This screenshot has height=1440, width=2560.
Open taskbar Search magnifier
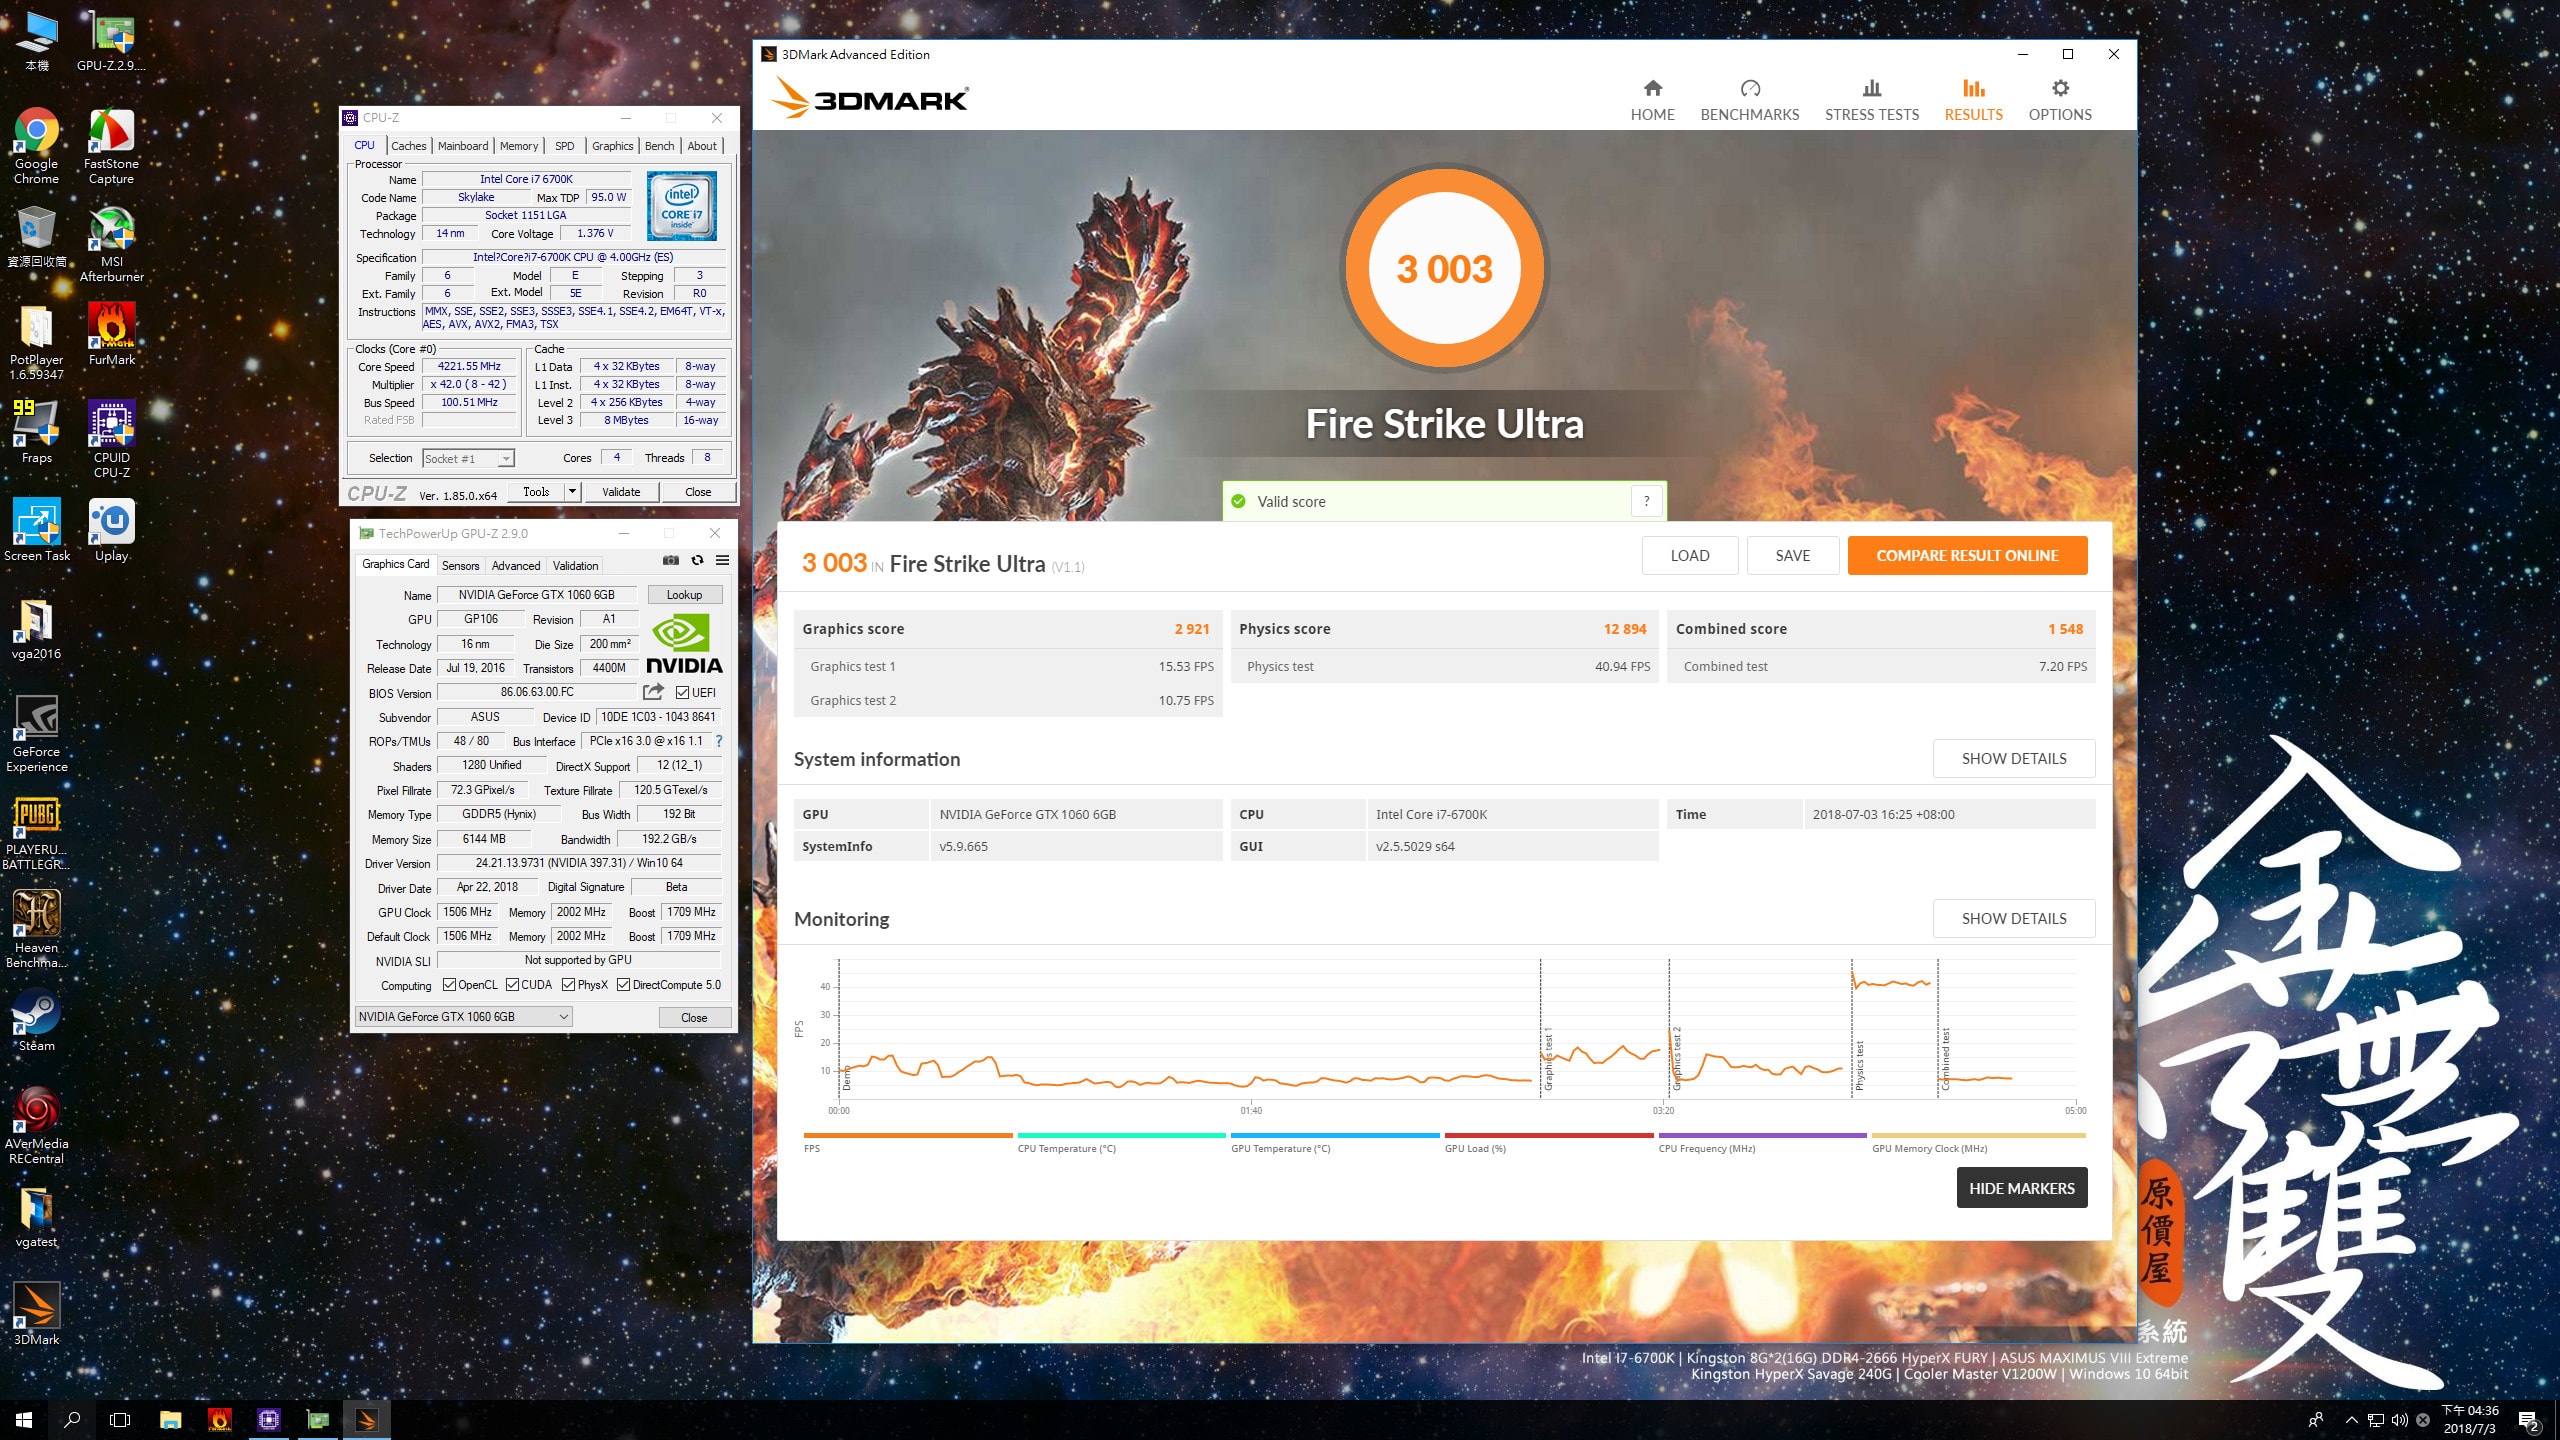point(72,1419)
